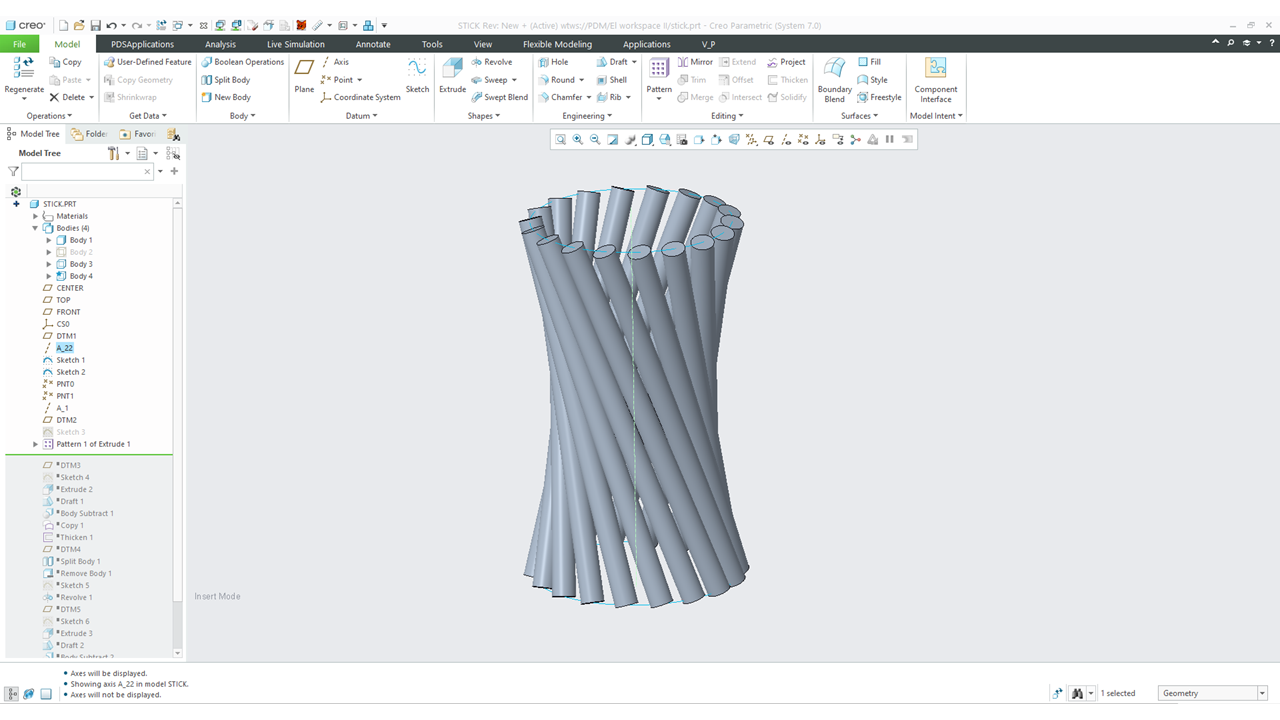The height and width of the screenshot is (720, 1280).
Task: Click the Swept Blend tool
Action: pyautogui.click(x=499, y=97)
